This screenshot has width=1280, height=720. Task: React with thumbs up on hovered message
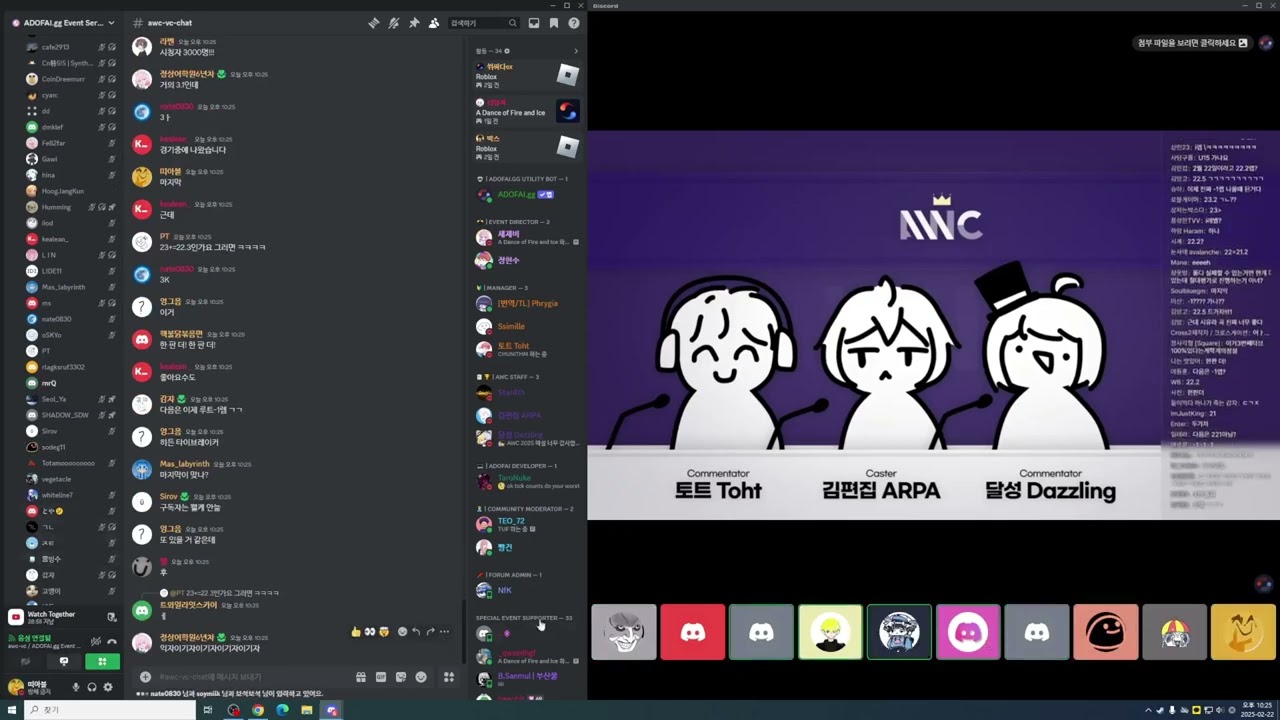356,632
